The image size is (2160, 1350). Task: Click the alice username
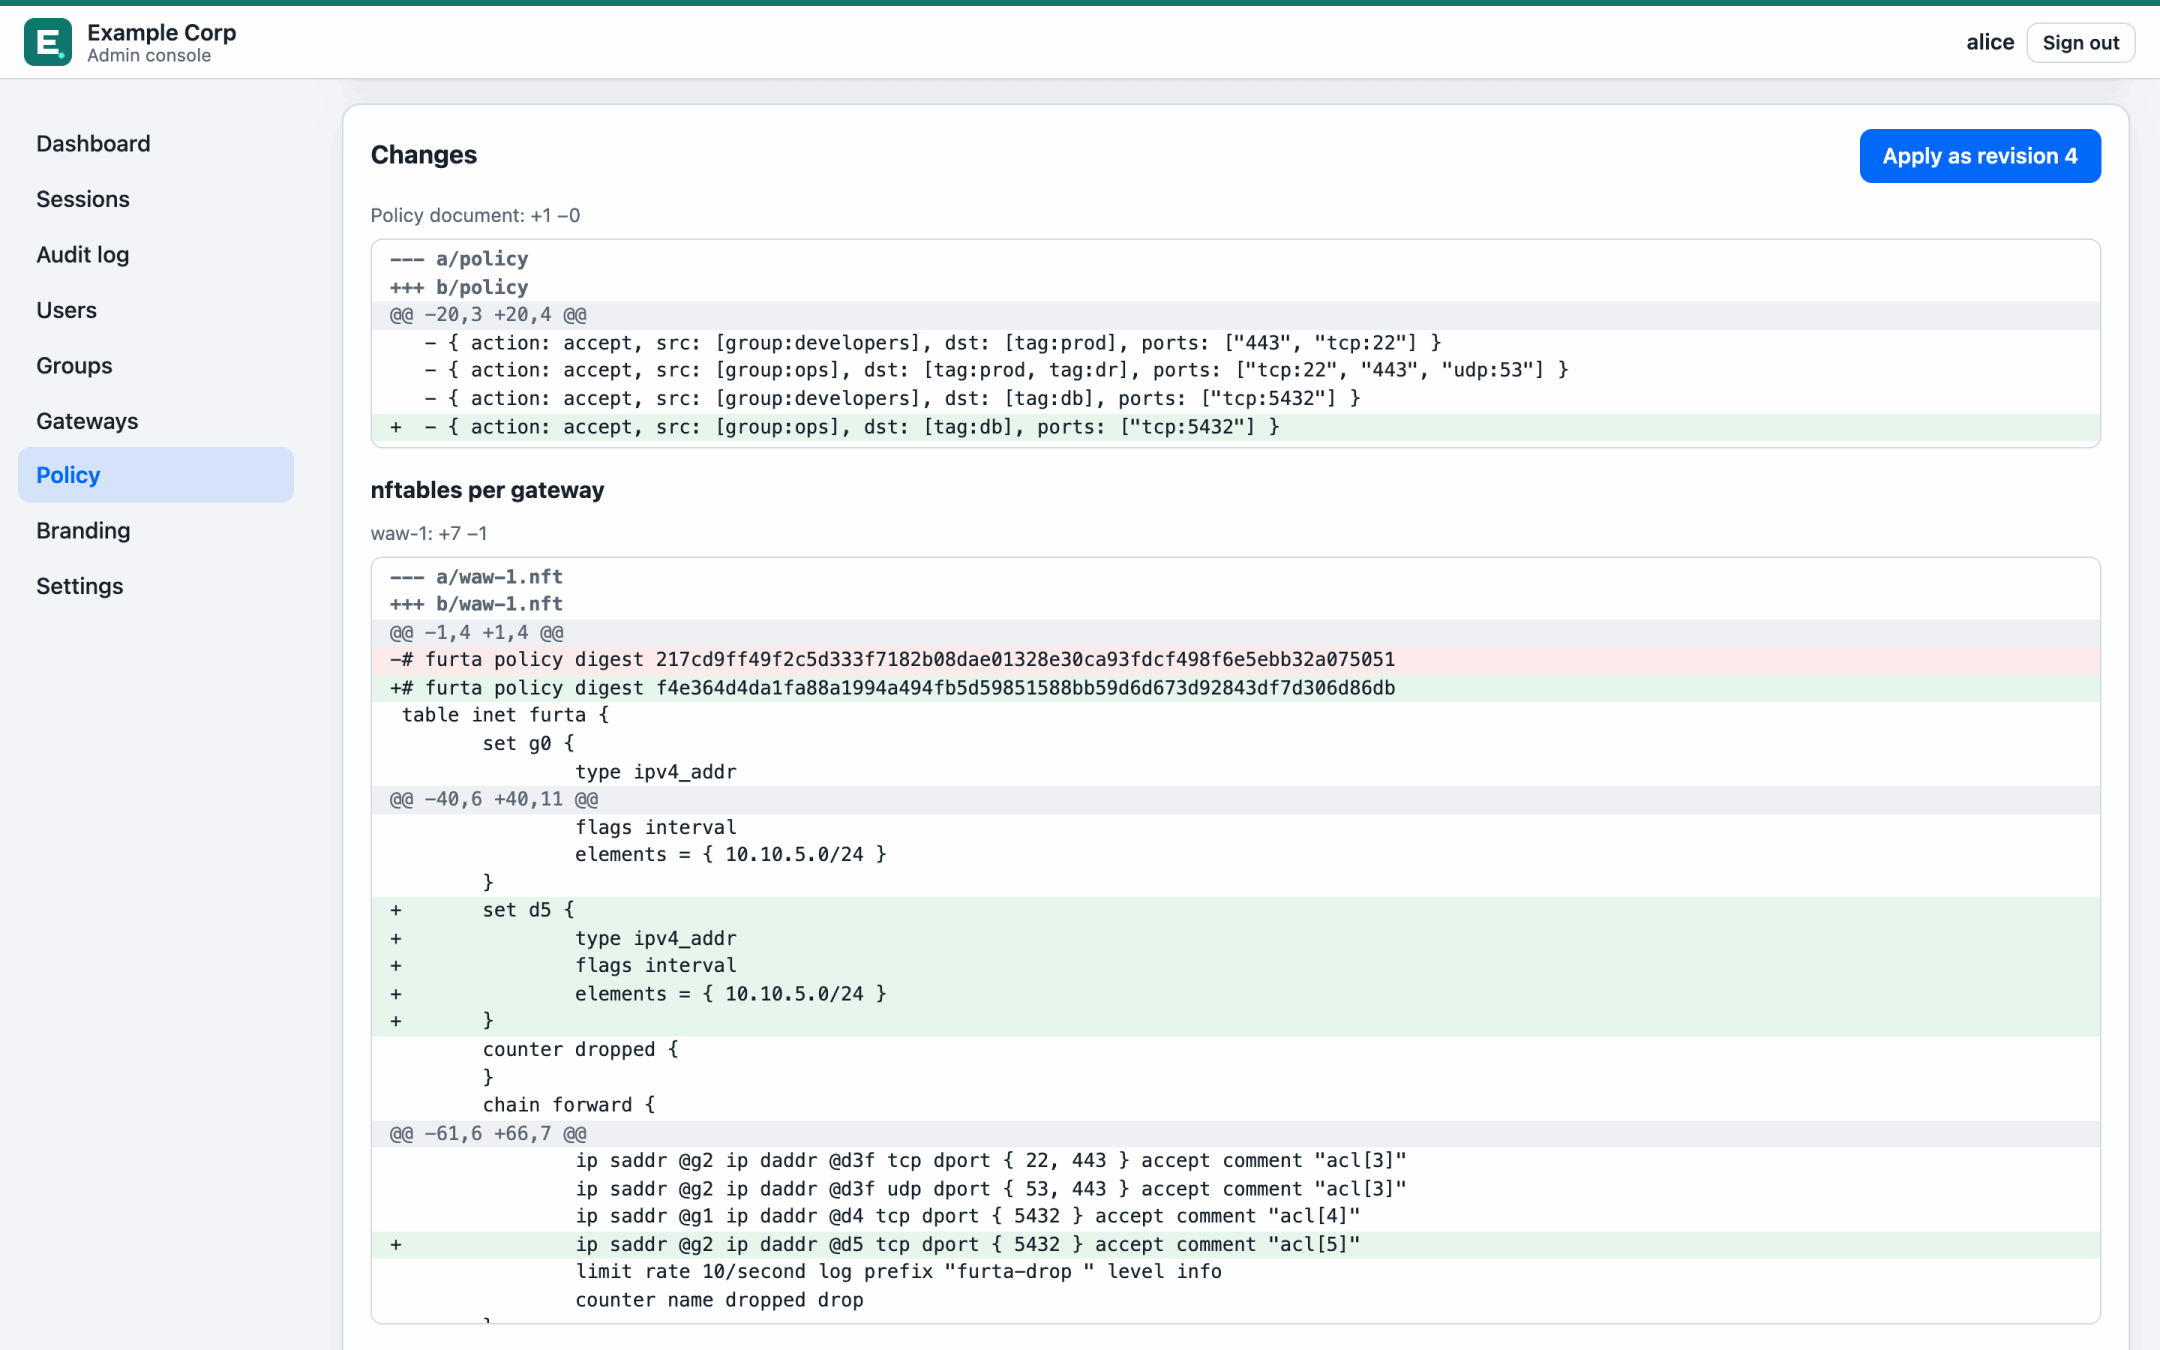coord(1990,42)
